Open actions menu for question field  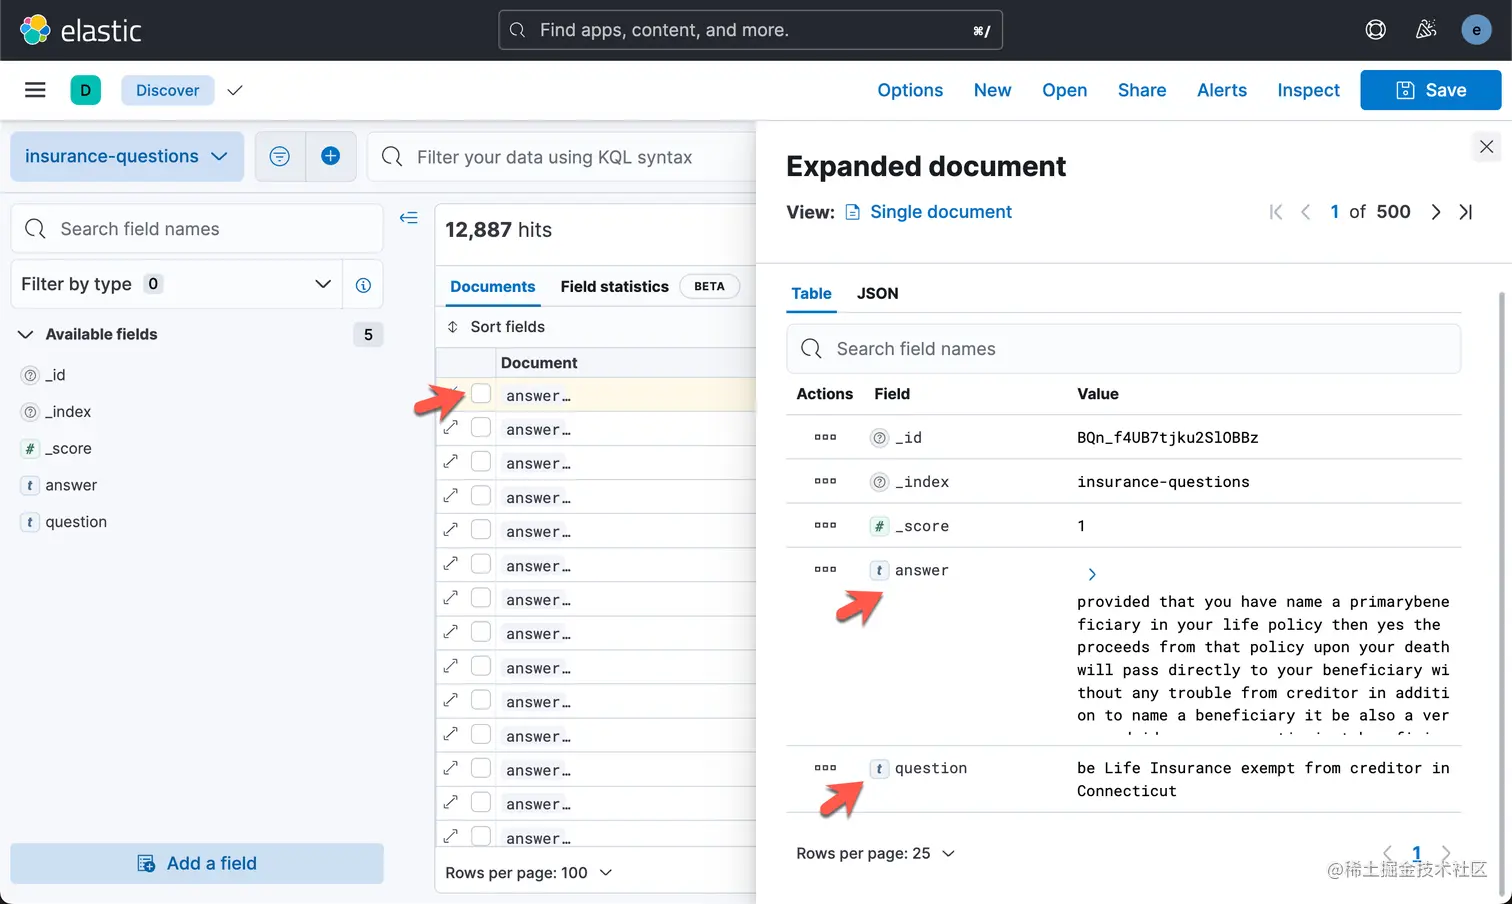(x=825, y=767)
